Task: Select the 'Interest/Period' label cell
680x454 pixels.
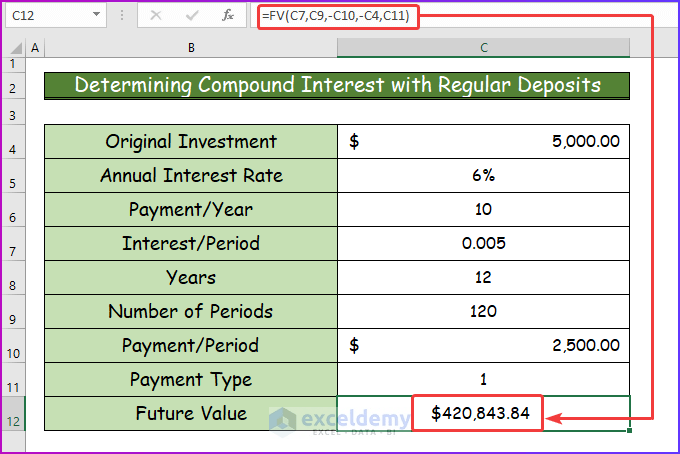Action: (191, 243)
